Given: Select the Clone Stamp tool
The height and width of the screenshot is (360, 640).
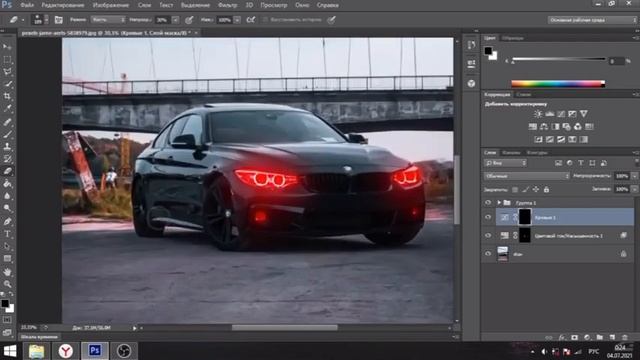Looking at the screenshot, I should [x=7, y=146].
